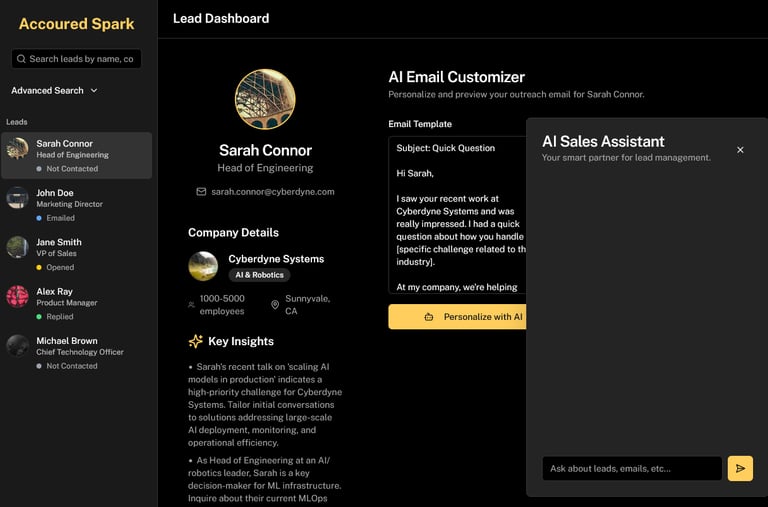
Task: Open the Alex Ray lead
Action: [76, 303]
